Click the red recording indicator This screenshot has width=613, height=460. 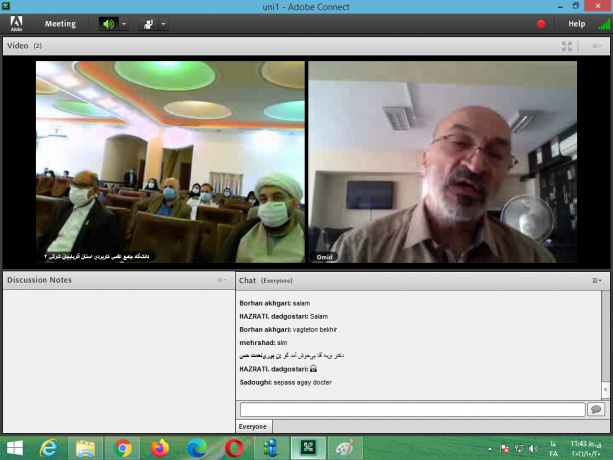tap(541, 24)
